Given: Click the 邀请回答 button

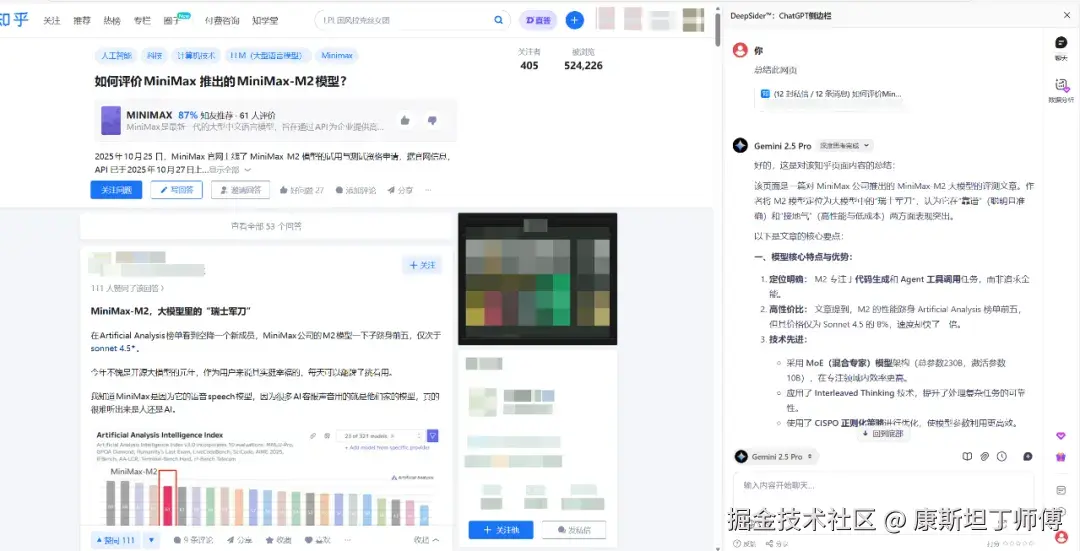Looking at the screenshot, I should 240,189.
